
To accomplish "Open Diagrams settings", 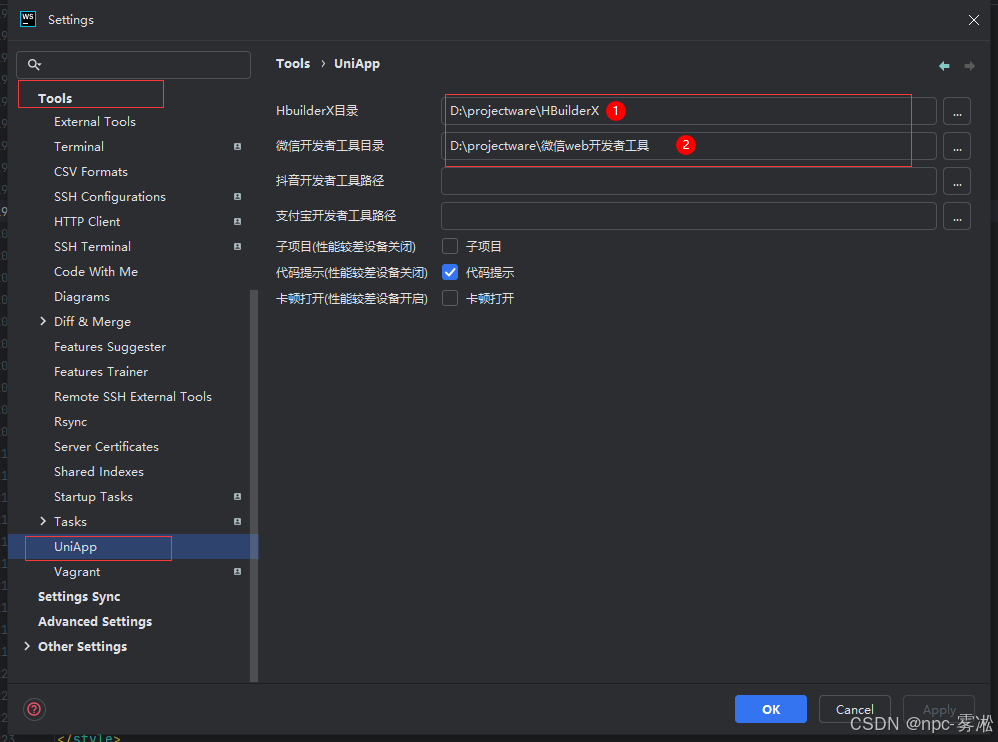I will tap(82, 297).
